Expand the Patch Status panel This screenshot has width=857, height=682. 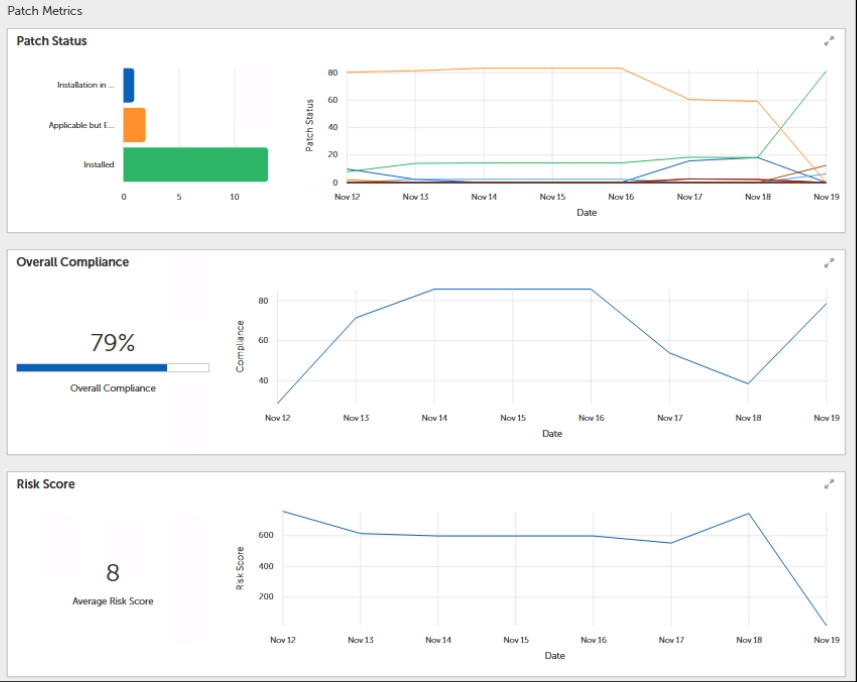point(828,41)
